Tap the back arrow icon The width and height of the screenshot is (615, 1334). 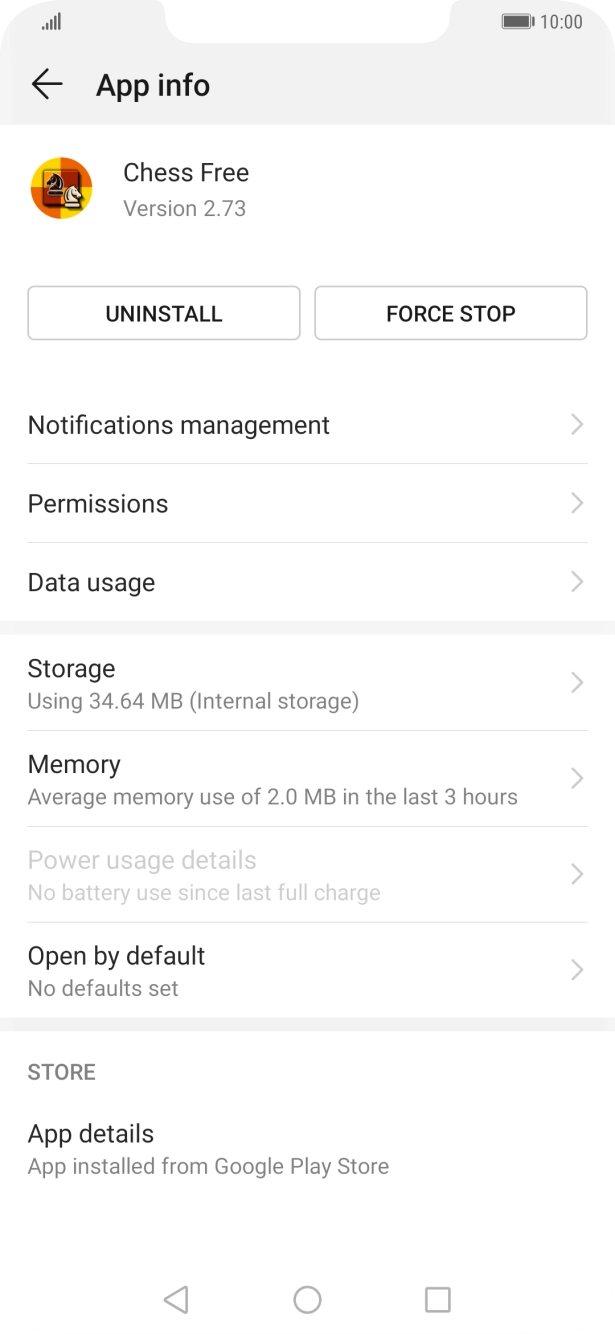[x=46, y=85]
